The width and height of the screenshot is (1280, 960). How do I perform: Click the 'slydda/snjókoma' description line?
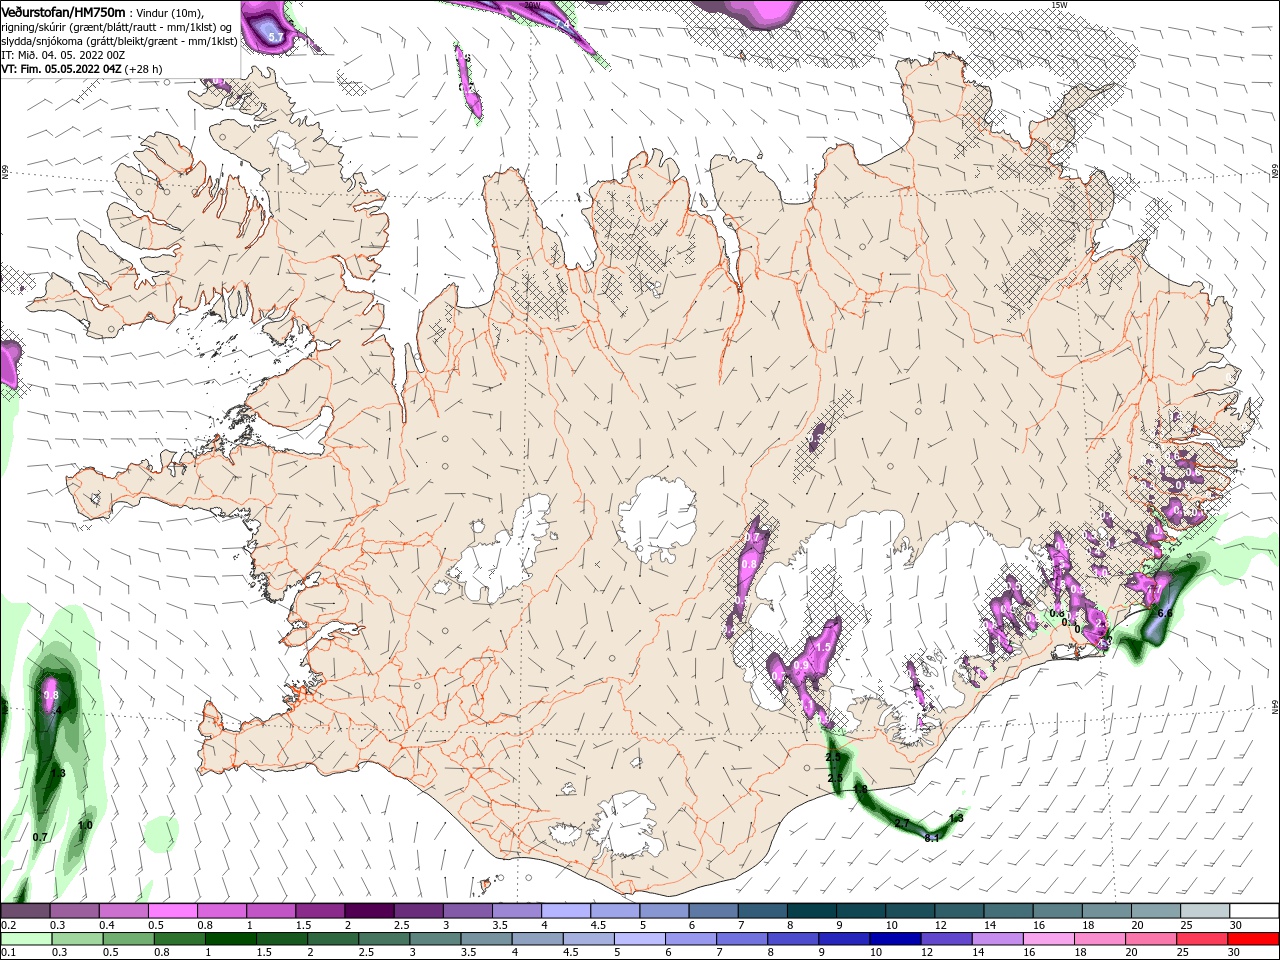point(119,41)
